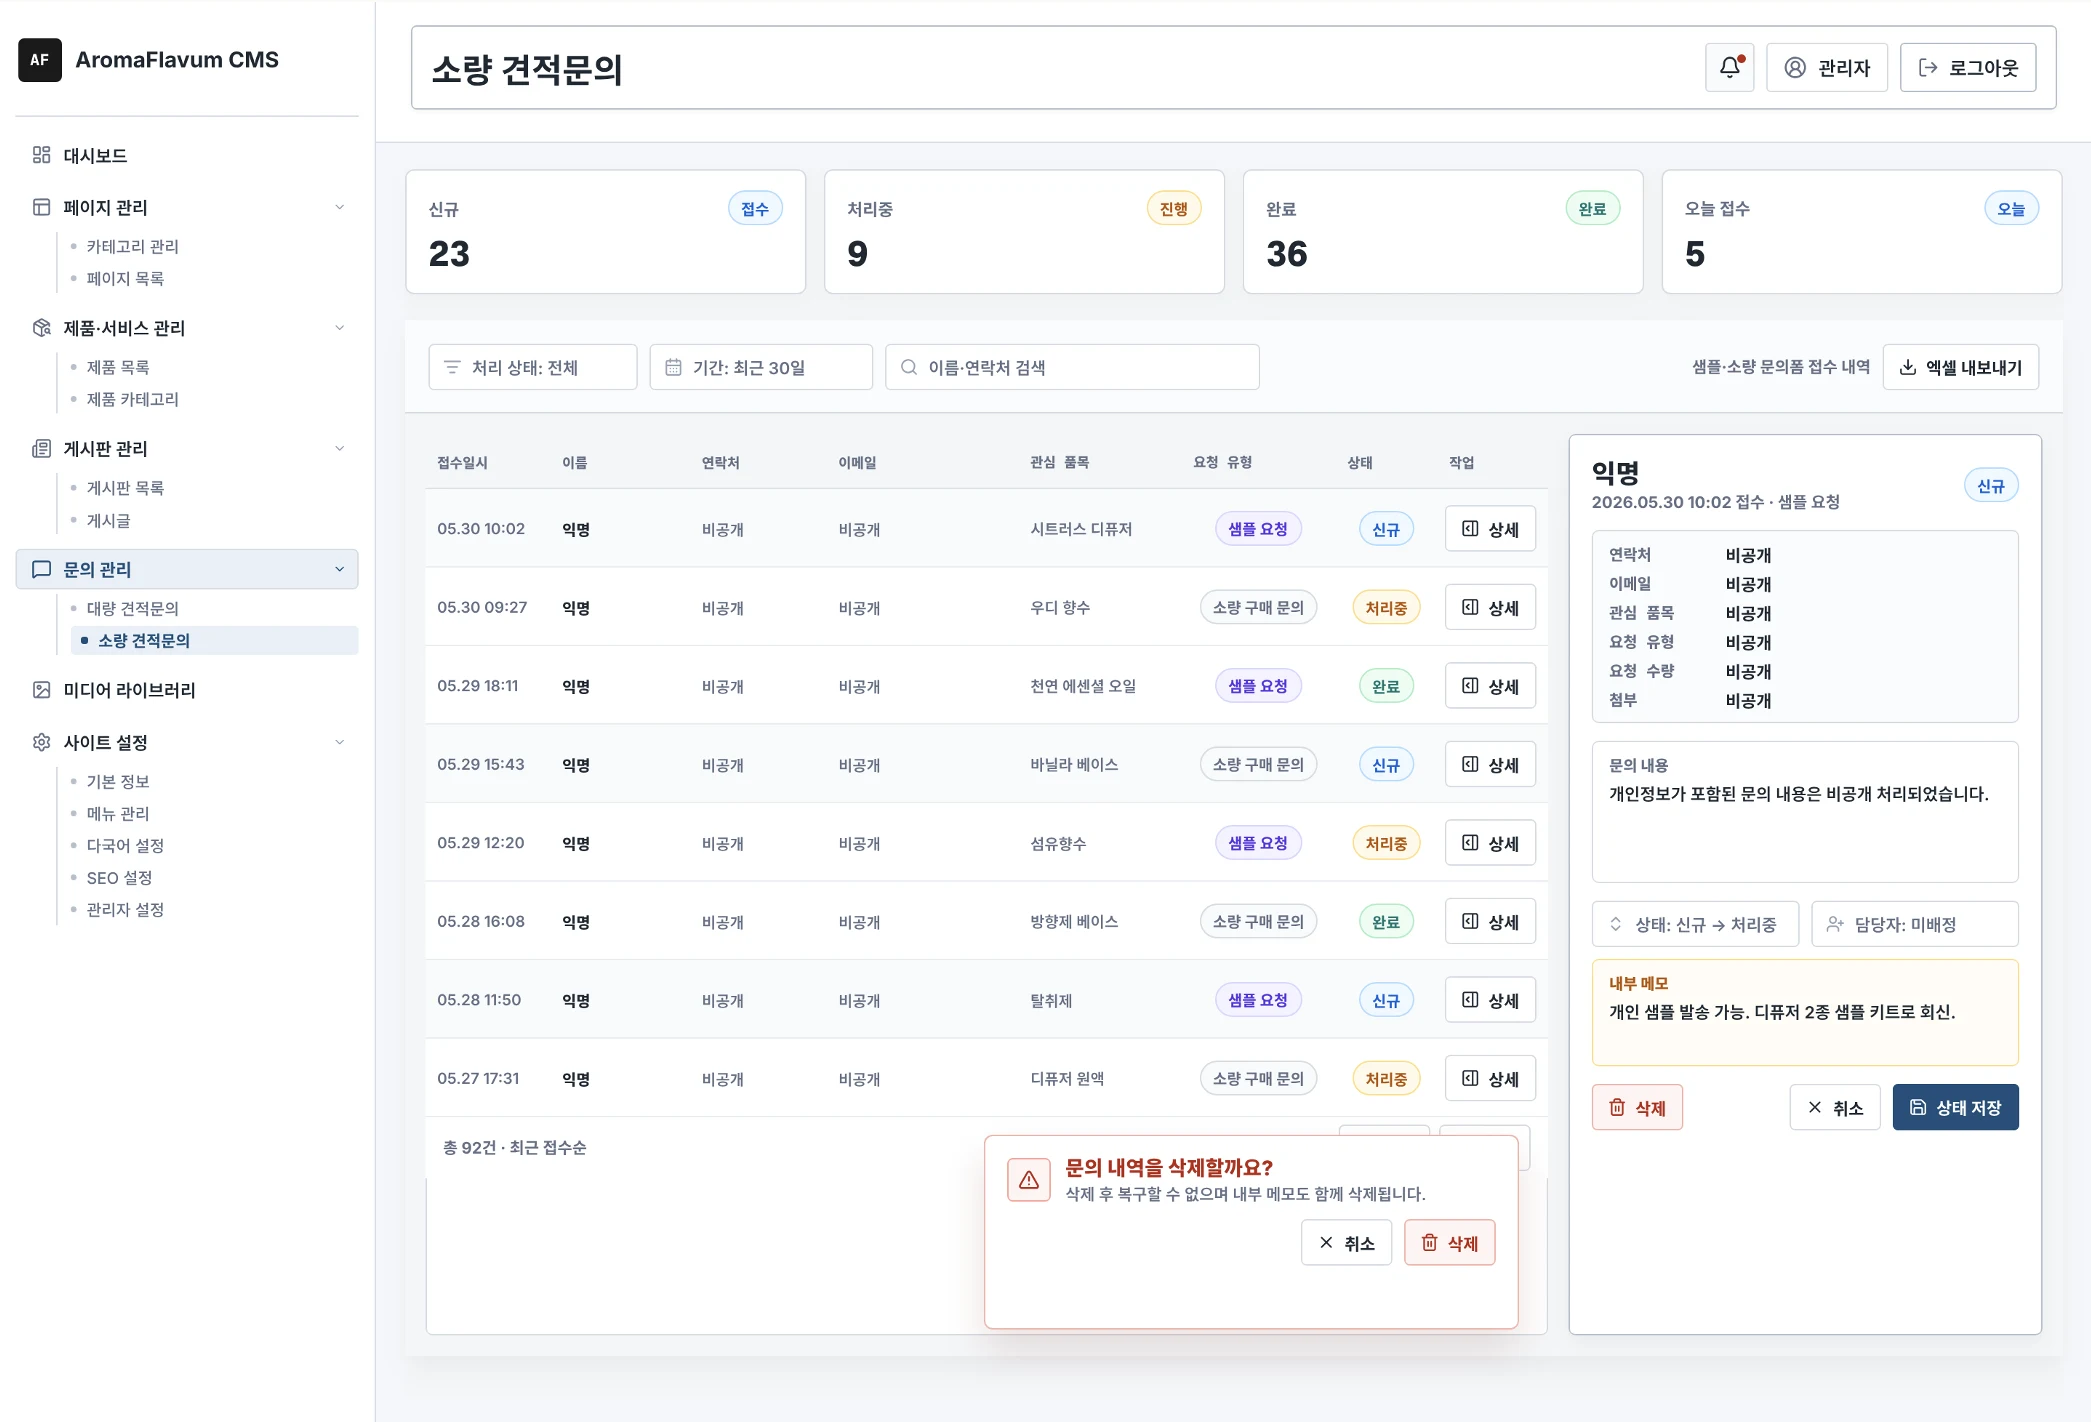
Task: Open 상세 for the 05.27 17:31 row
Action: [1490, 1078]
